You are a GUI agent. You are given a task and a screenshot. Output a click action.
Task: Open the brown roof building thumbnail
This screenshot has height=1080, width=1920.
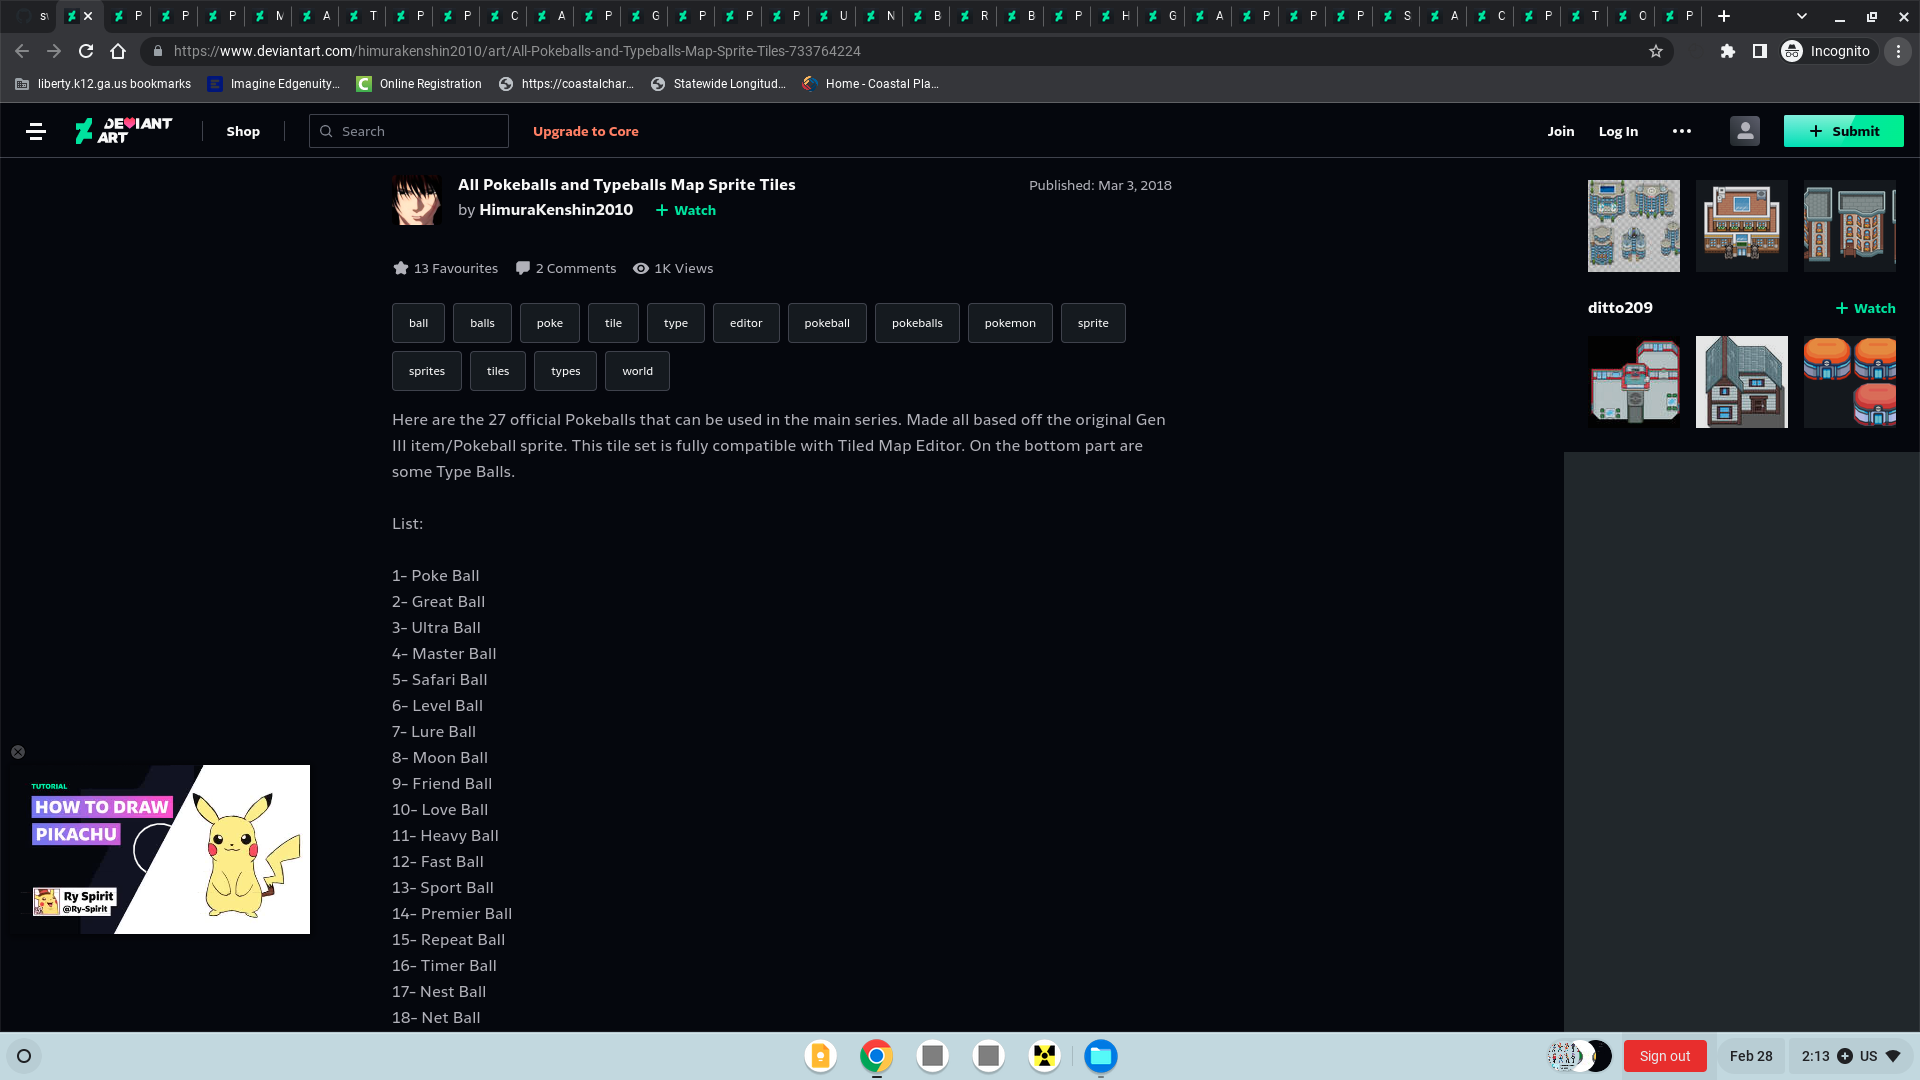coord(1742,226)
